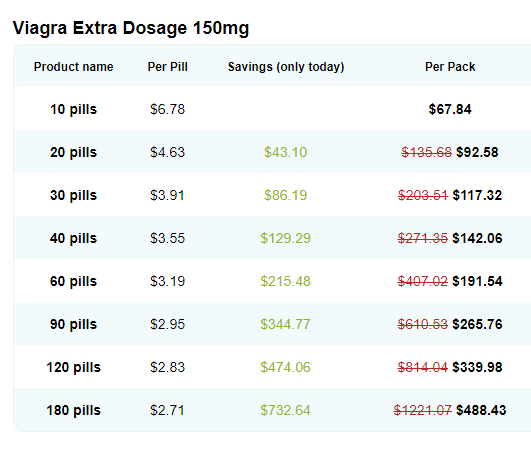531x453 pixels.
Task: Select the 120 pills product name
Action: click(x=73, y=367)
